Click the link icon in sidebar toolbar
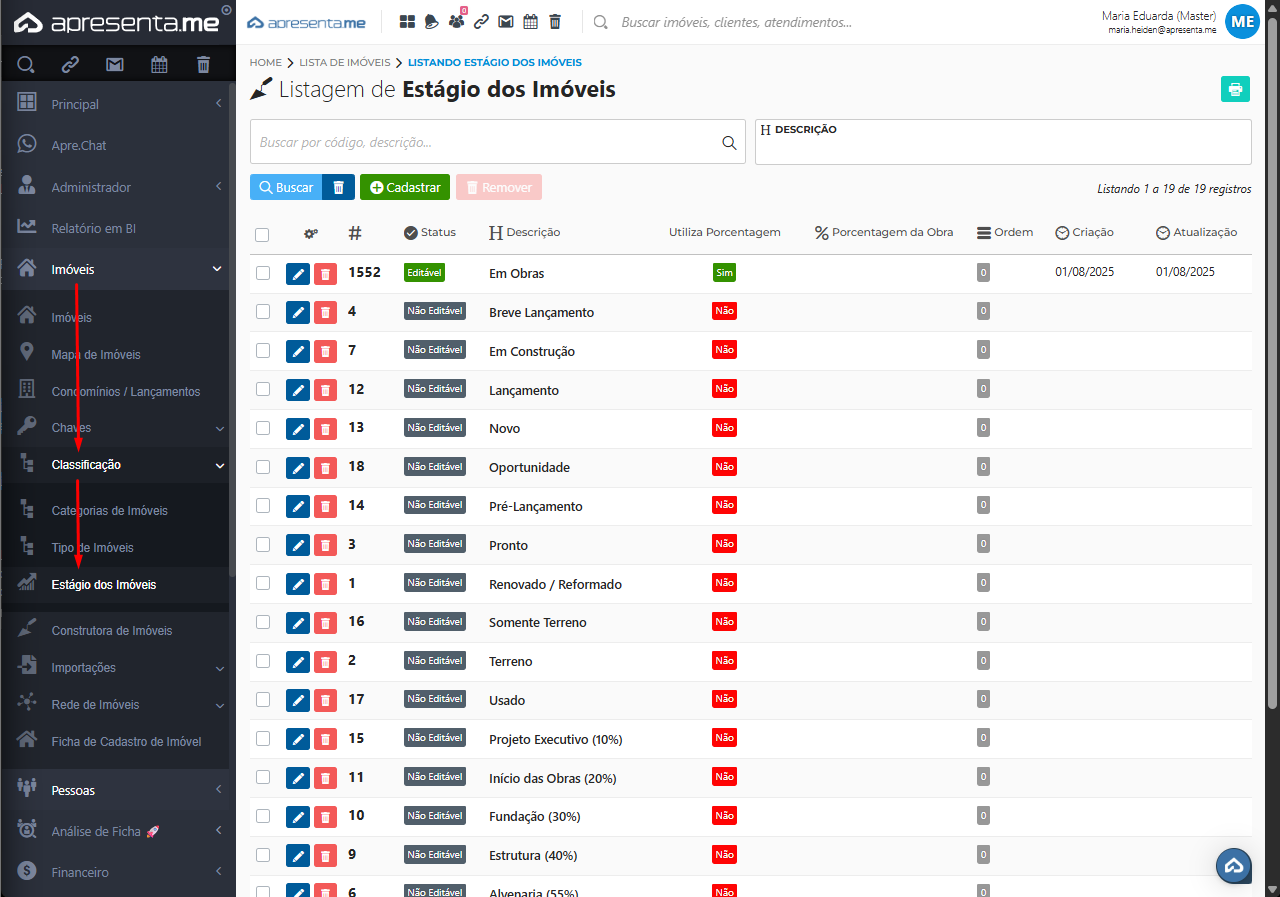 (70, 65)
